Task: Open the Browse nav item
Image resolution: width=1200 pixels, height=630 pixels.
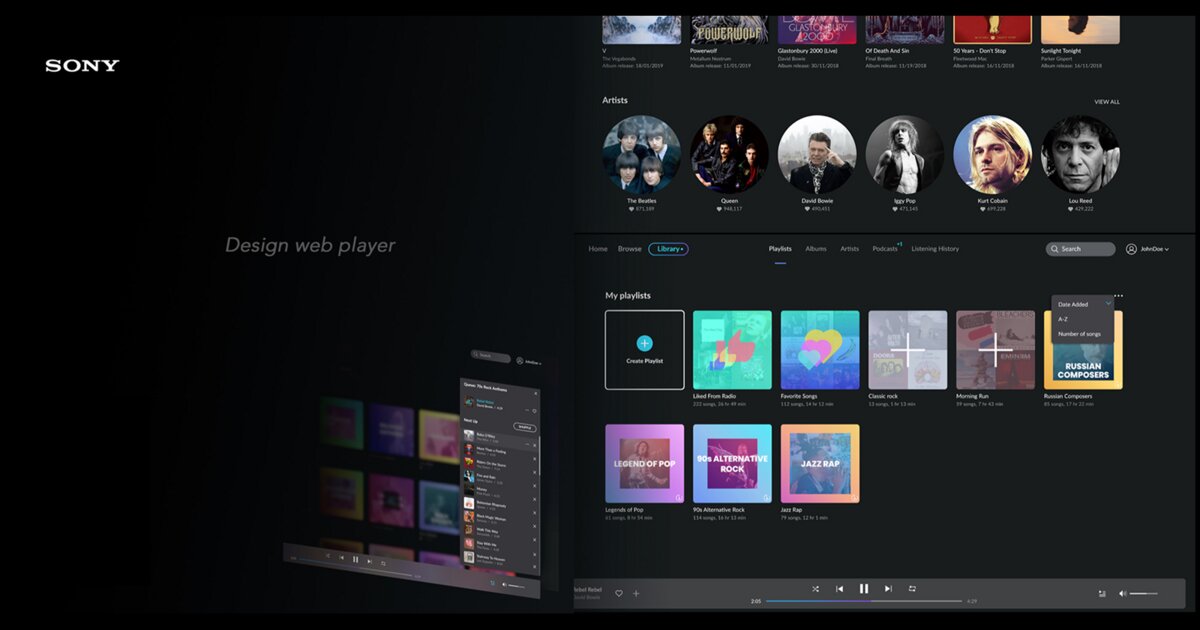Action: point(630,249)
